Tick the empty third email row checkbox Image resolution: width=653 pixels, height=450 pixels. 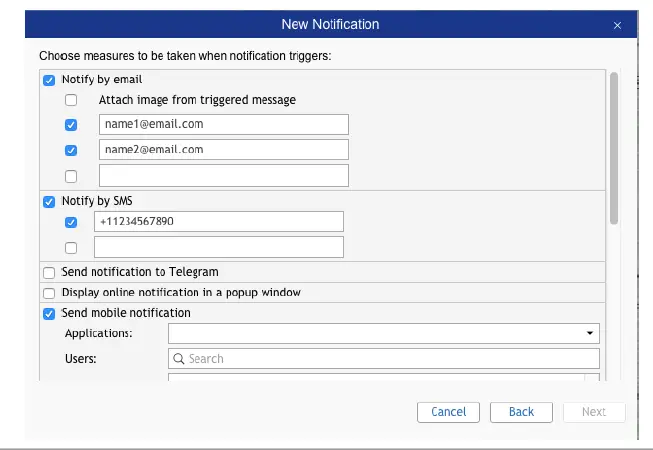point(71,176)
